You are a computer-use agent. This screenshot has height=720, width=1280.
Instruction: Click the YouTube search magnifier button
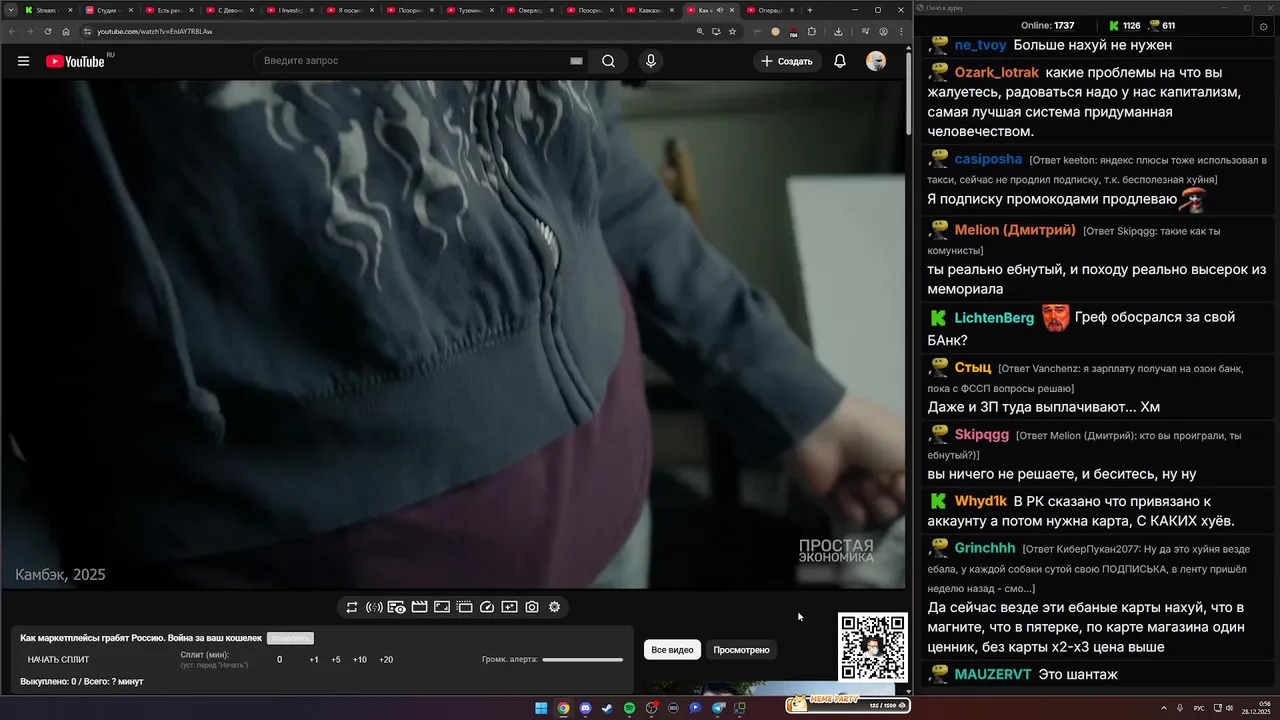coord(608,61)
